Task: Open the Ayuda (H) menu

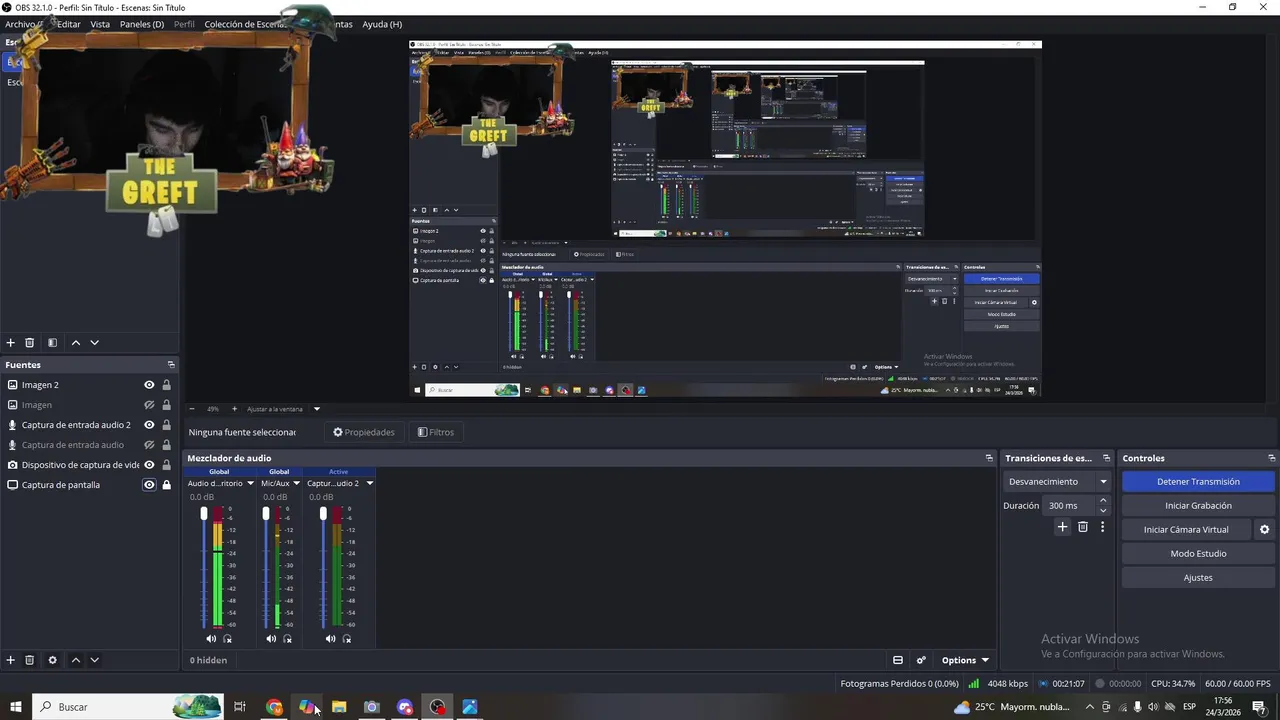Action: pos(382,24)
